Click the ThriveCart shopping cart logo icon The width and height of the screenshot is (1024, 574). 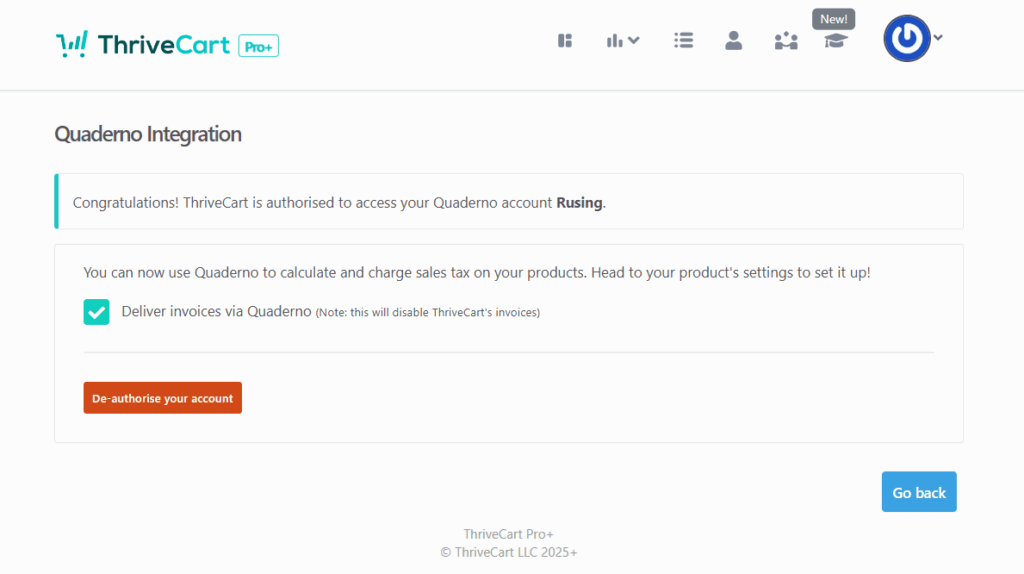click(72, 45)
